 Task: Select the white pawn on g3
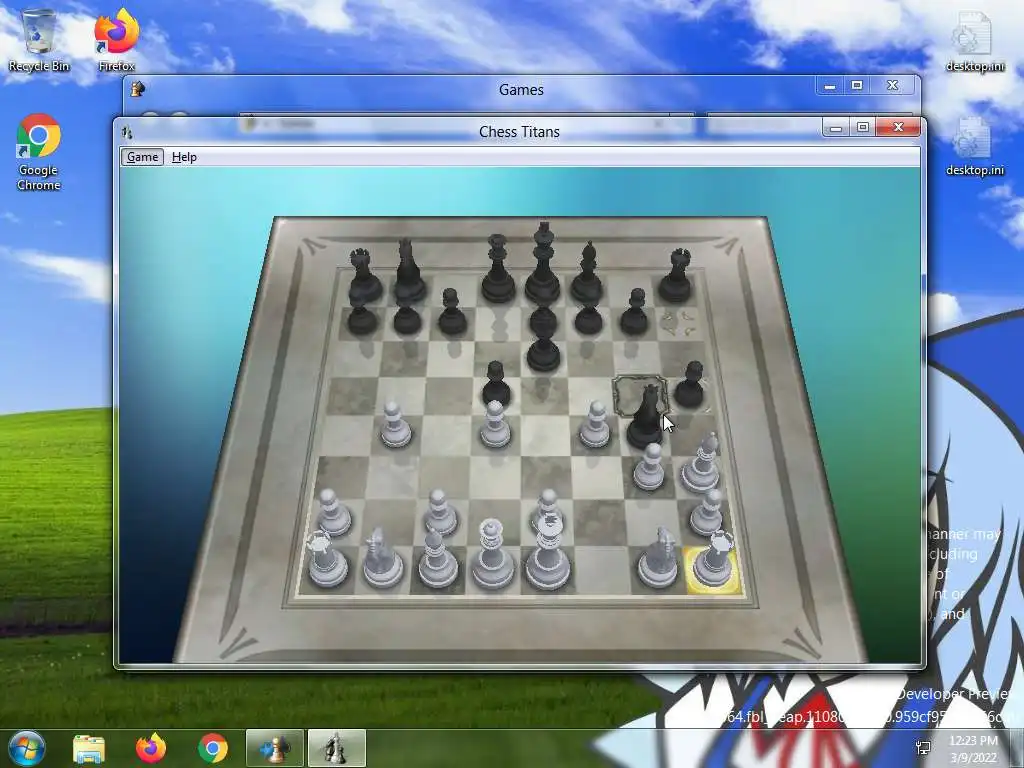649,467
